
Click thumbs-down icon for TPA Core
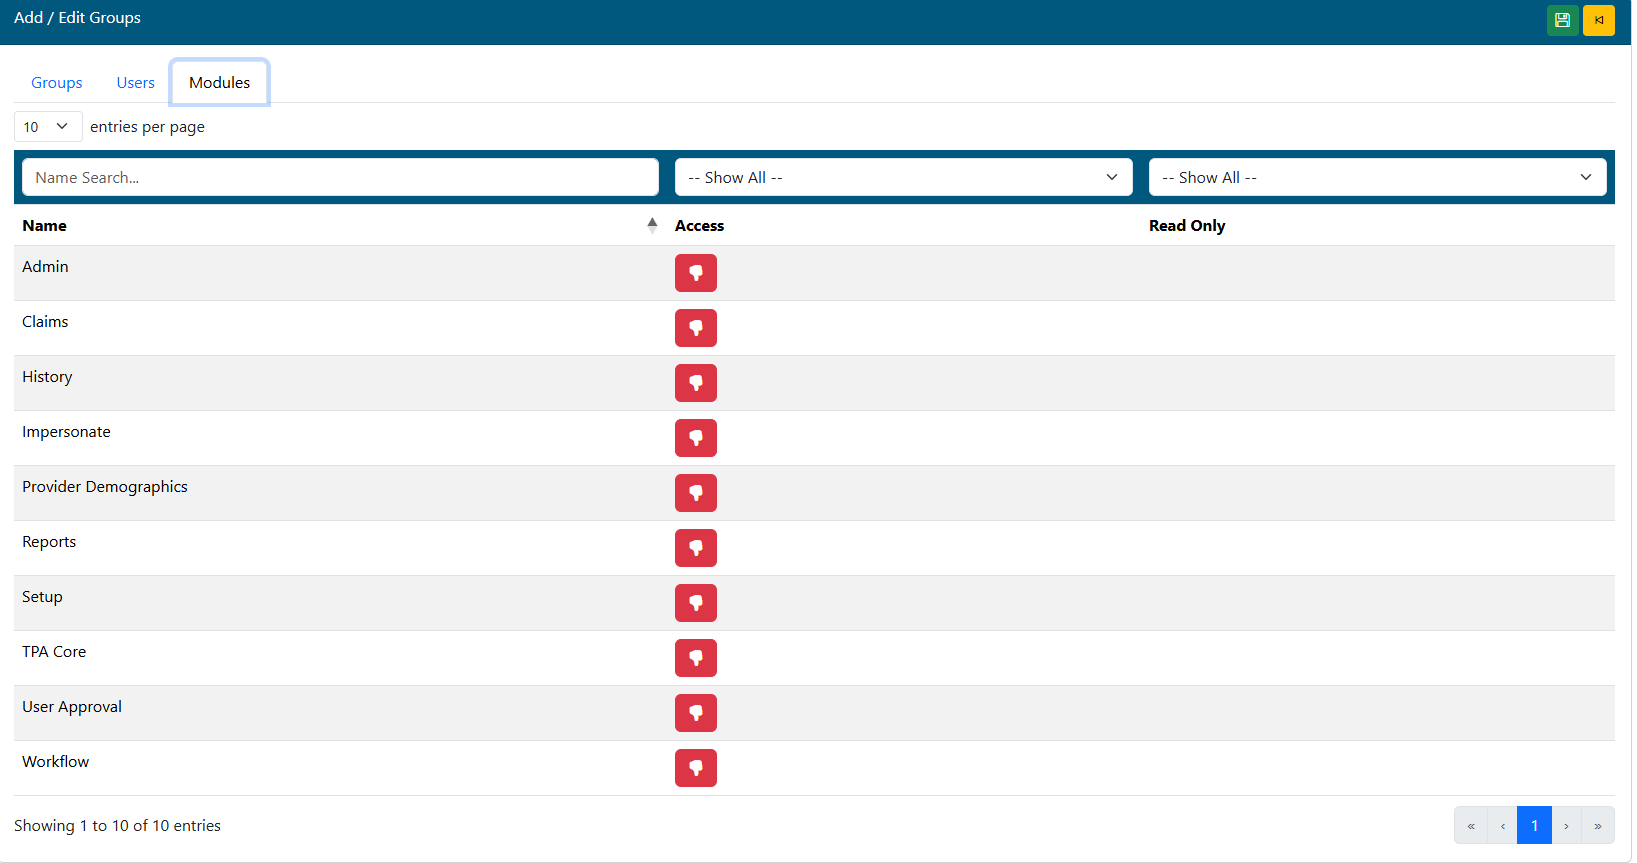[x=695, y=658]
